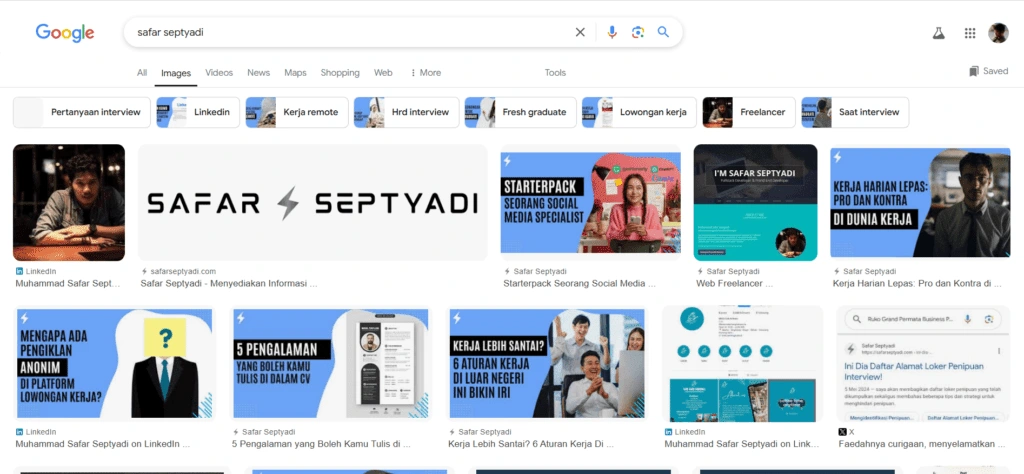Screen dimensions: 1024x474
Task: Open the Google apps grid
Action: [x=970, y=33]
